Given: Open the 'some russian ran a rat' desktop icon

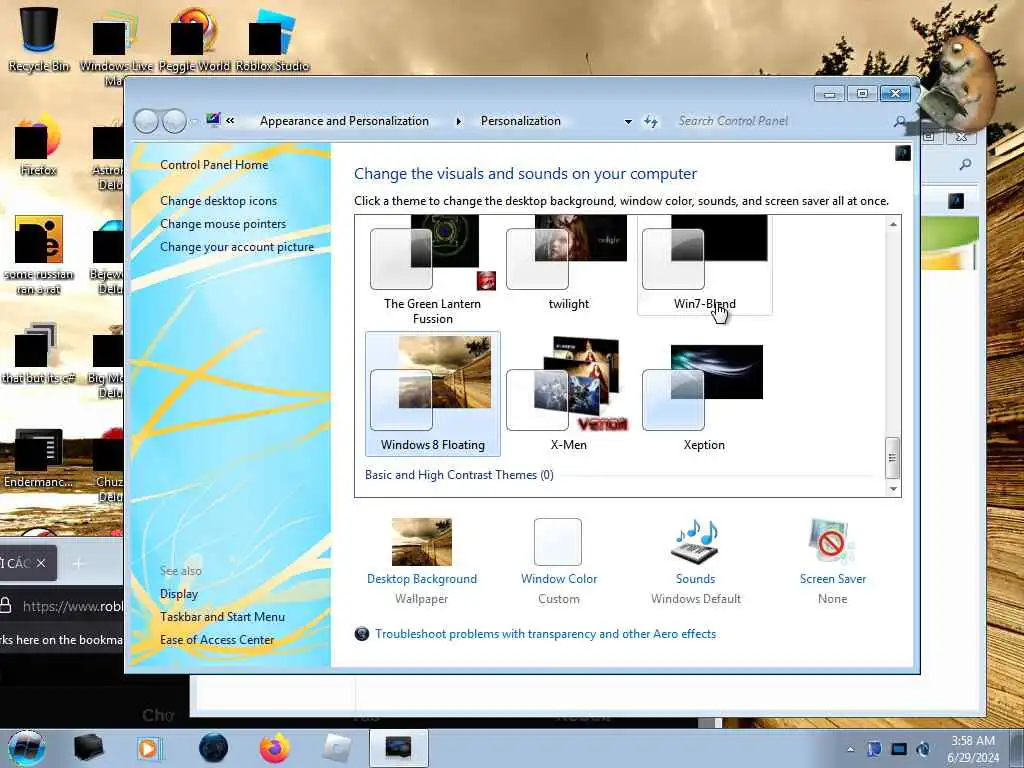Looking at the screenshot, I should 39,255.
